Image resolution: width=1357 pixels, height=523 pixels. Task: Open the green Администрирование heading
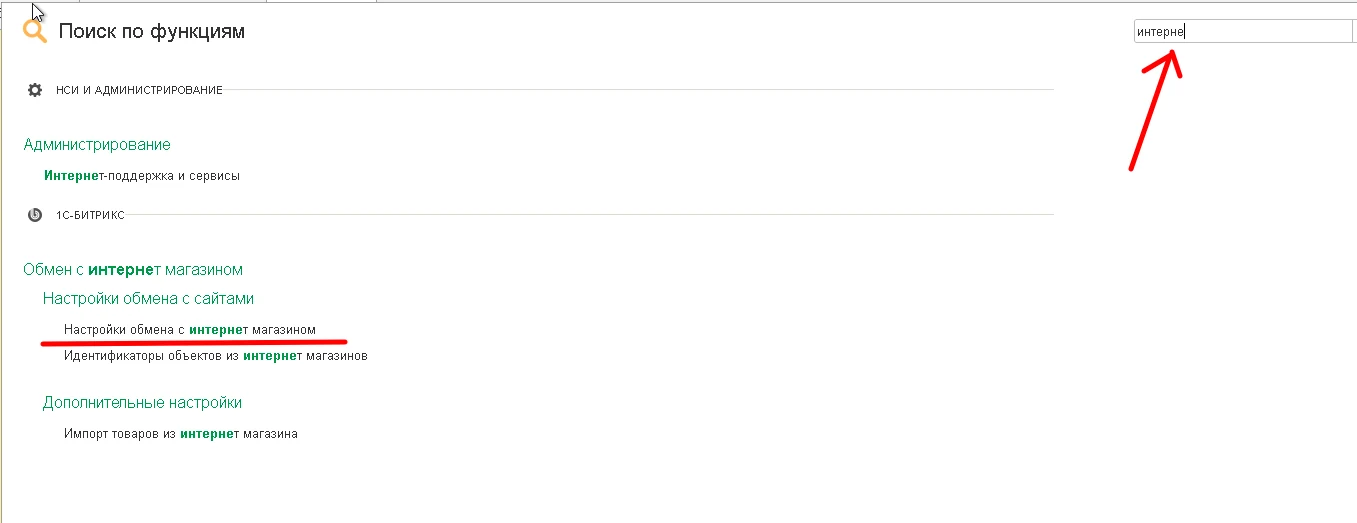(x=97, y=145)
